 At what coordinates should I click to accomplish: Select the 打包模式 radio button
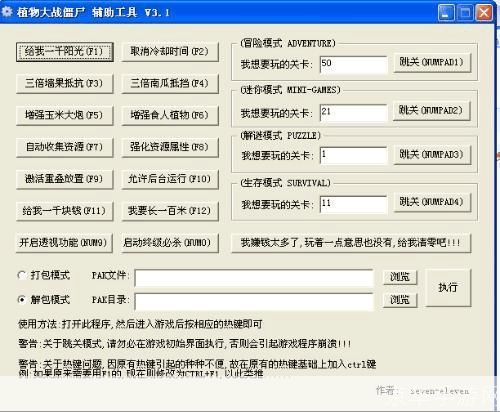point(22,275)
